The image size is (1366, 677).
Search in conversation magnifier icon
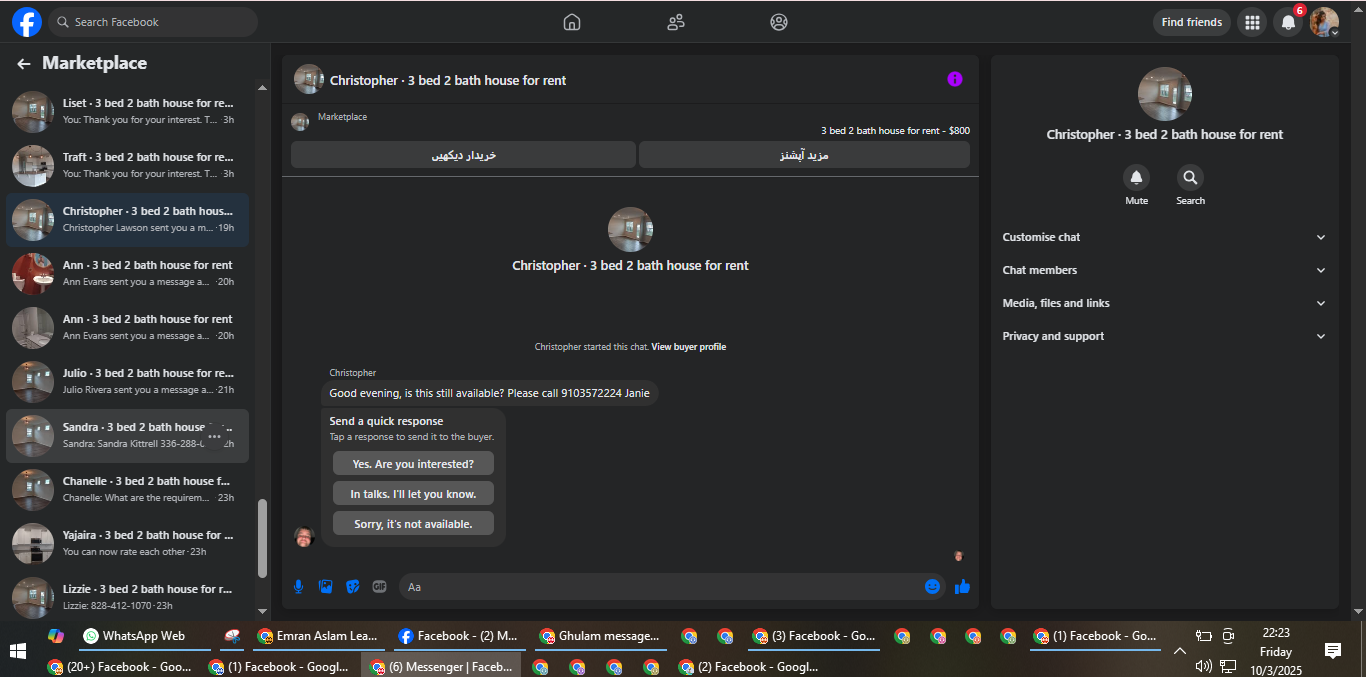1190,178
